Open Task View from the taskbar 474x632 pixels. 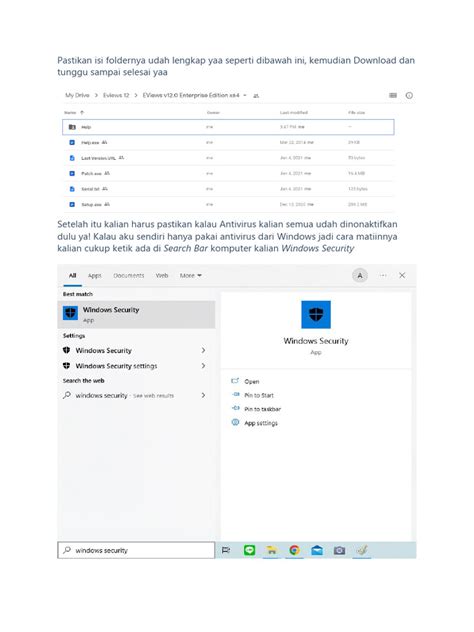pos(226,550)
